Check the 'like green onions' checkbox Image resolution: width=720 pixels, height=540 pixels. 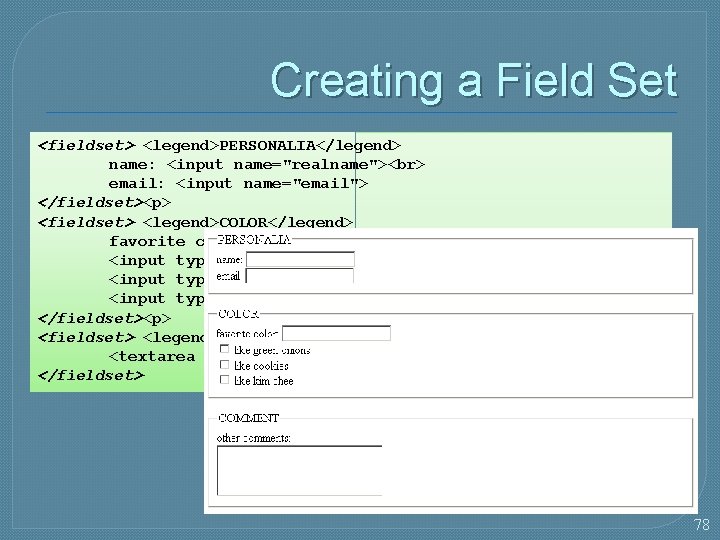224,349
